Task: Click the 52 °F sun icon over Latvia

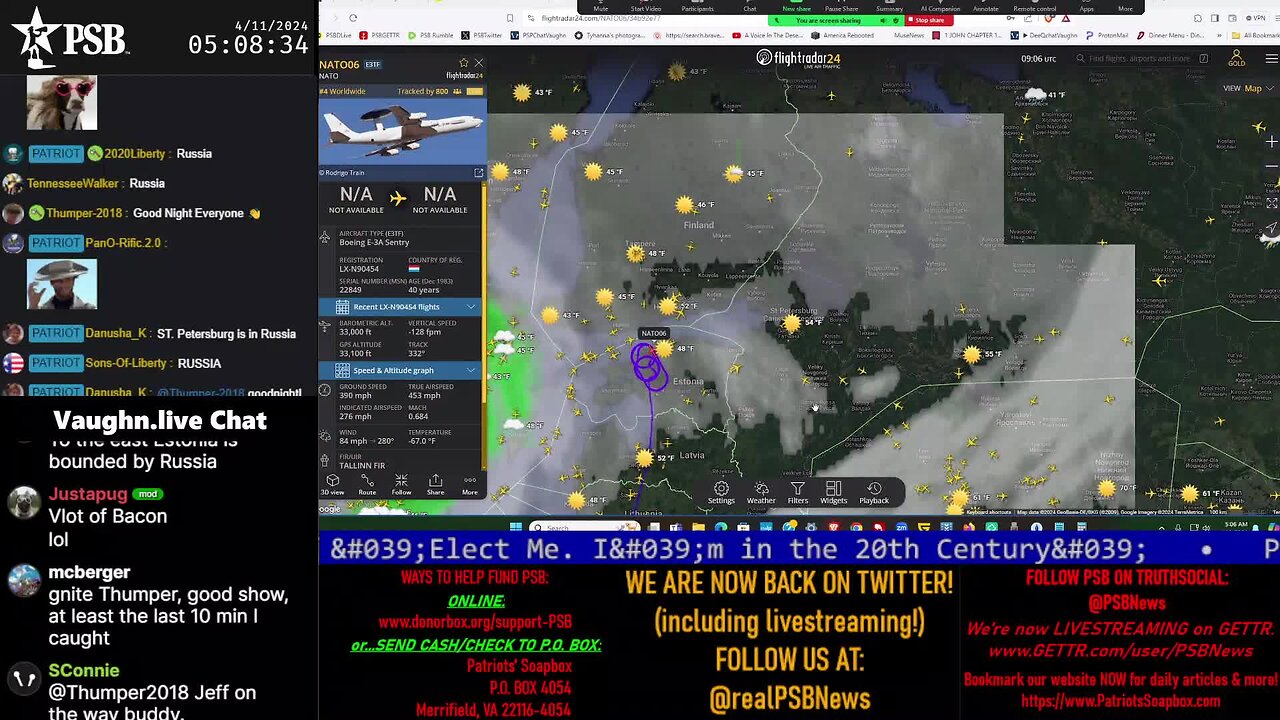Action: [x=644, y=458]
